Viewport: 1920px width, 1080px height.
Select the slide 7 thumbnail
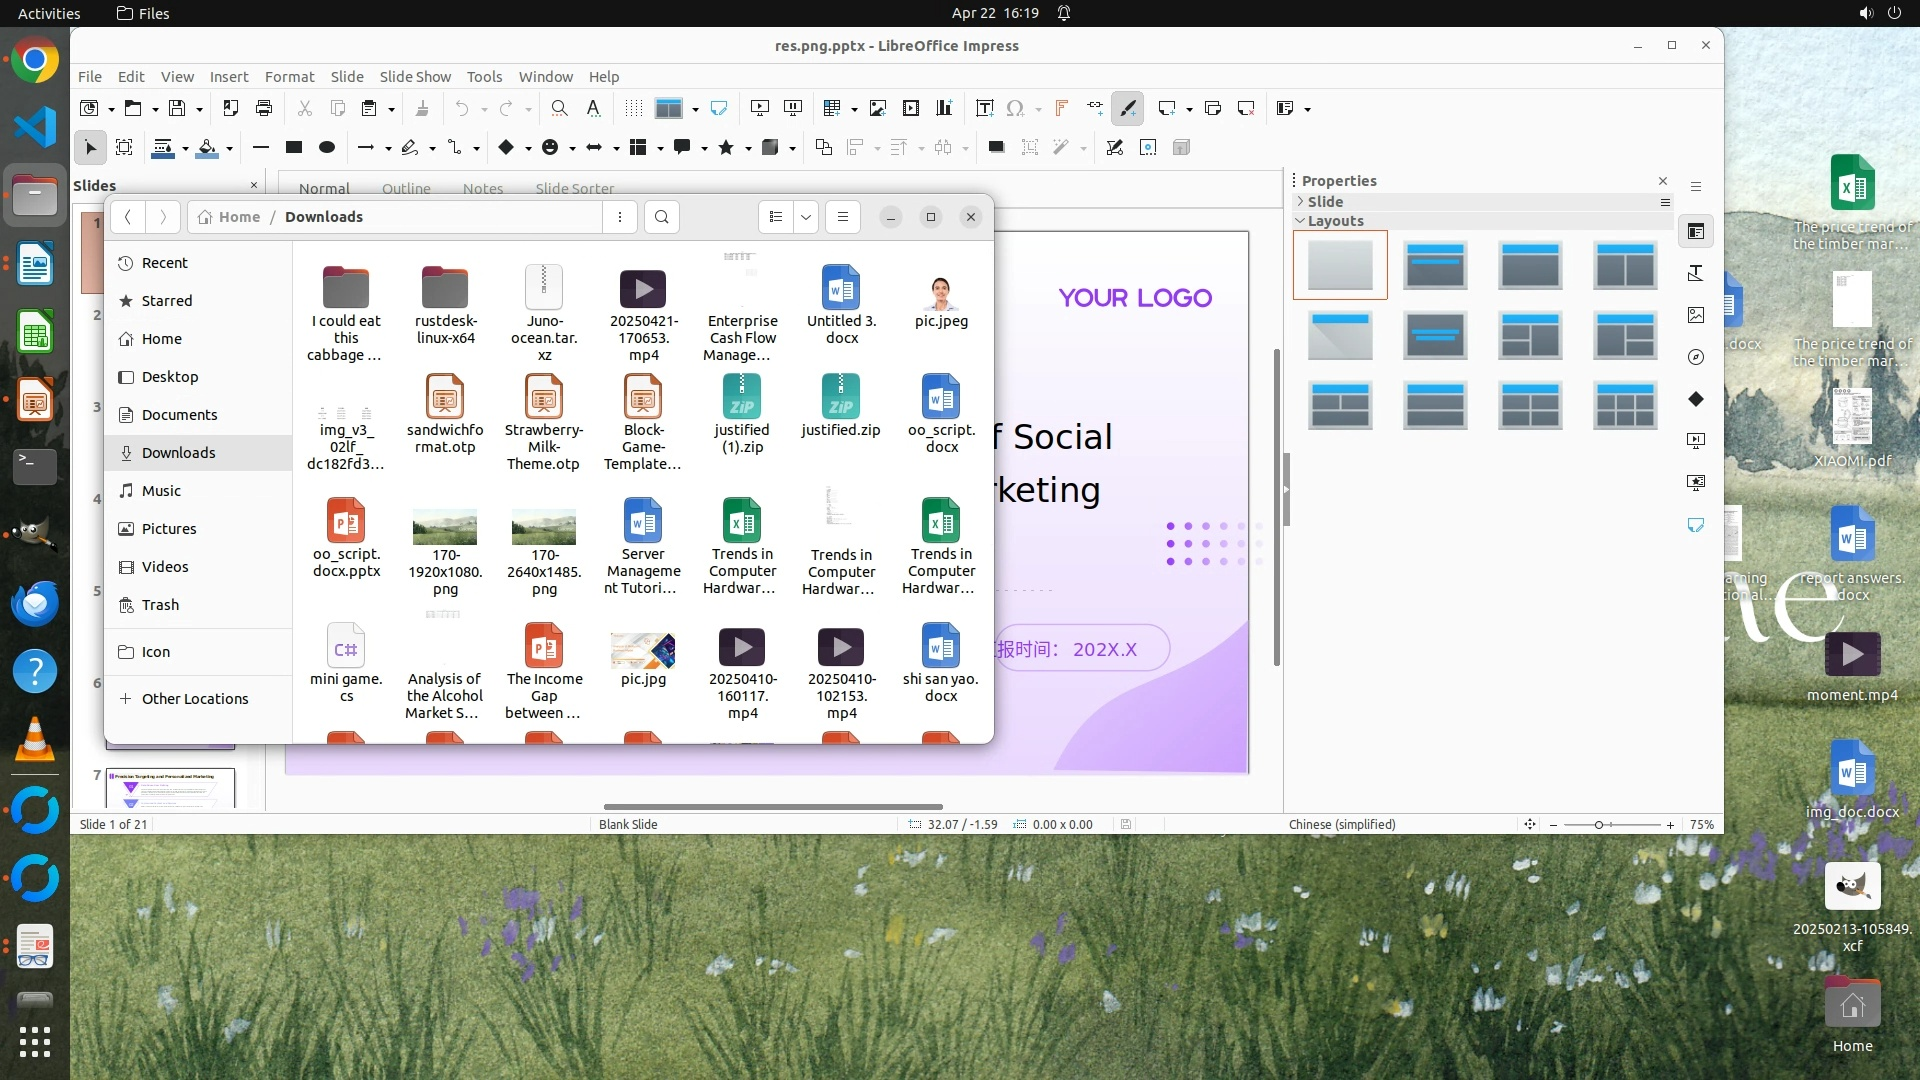(x=170, y=788)
